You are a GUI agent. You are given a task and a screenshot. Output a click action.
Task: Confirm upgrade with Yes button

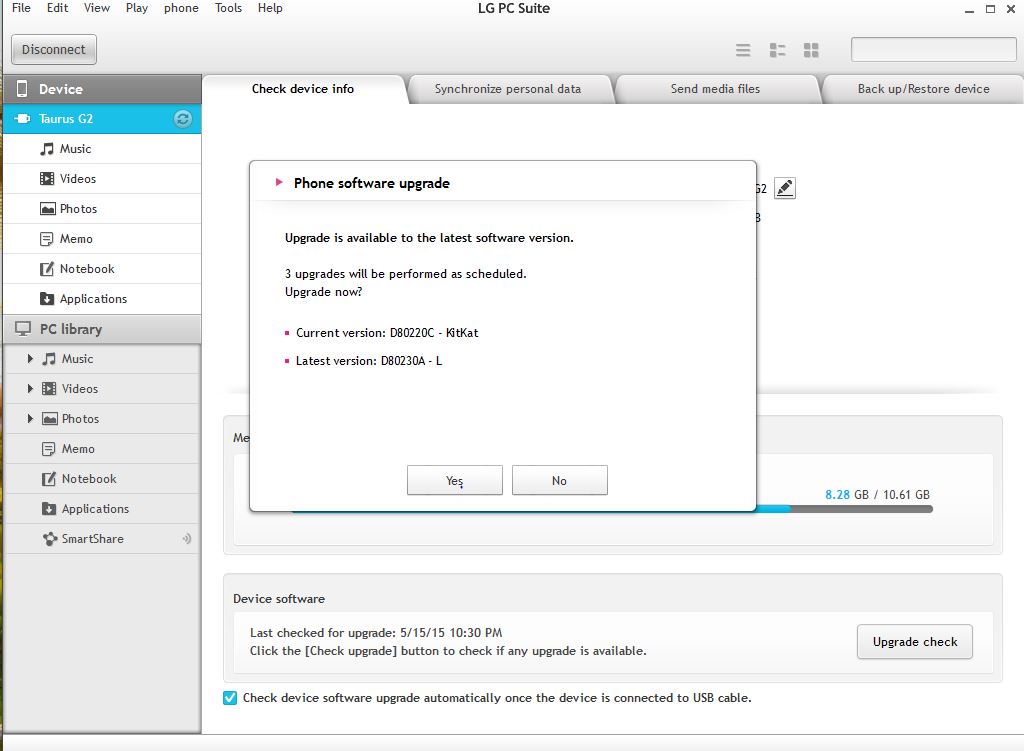[x=455, y=480]
